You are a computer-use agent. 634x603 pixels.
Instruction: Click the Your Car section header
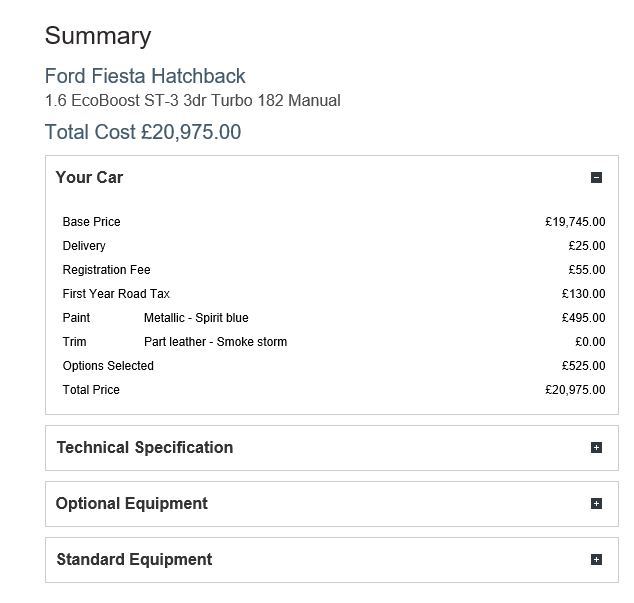[90, 178]
